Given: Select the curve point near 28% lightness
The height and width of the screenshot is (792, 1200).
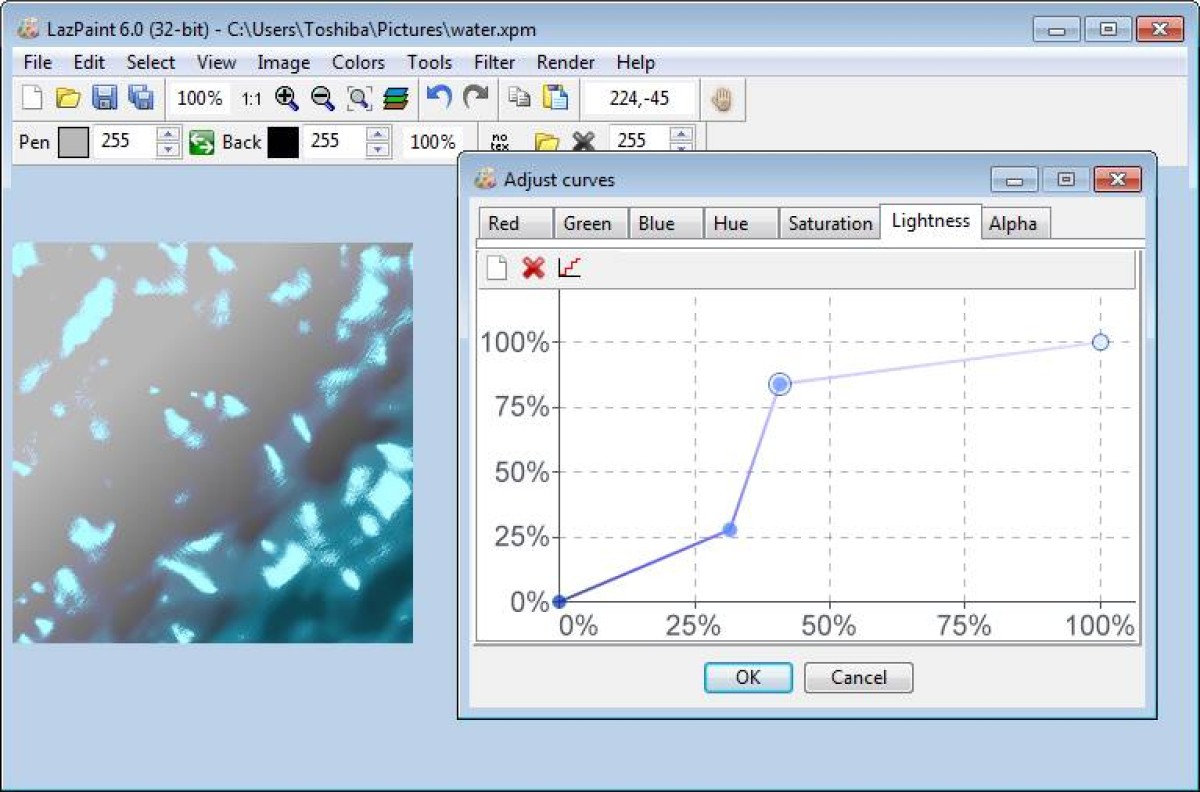Looking at the screenshot, I should (x=730, y=530).
